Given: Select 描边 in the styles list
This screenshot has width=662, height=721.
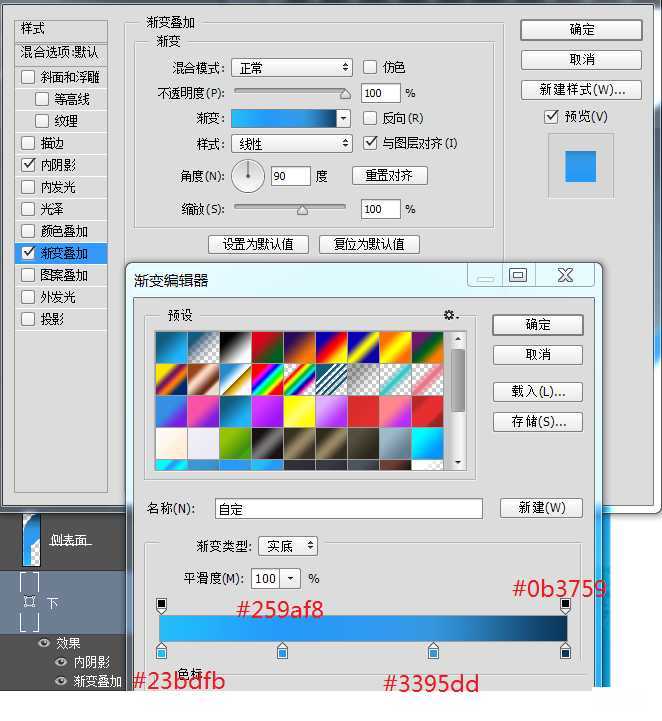Looking at the screenshot, I should pyautogui.click(x=52, y=143).
